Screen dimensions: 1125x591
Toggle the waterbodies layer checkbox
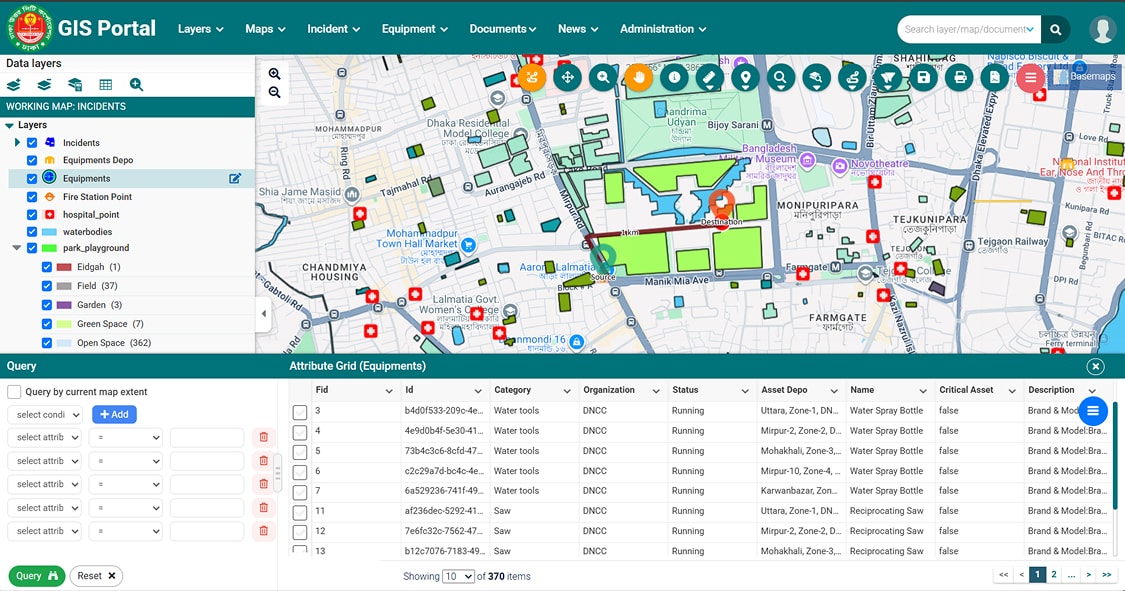(32, 232)
